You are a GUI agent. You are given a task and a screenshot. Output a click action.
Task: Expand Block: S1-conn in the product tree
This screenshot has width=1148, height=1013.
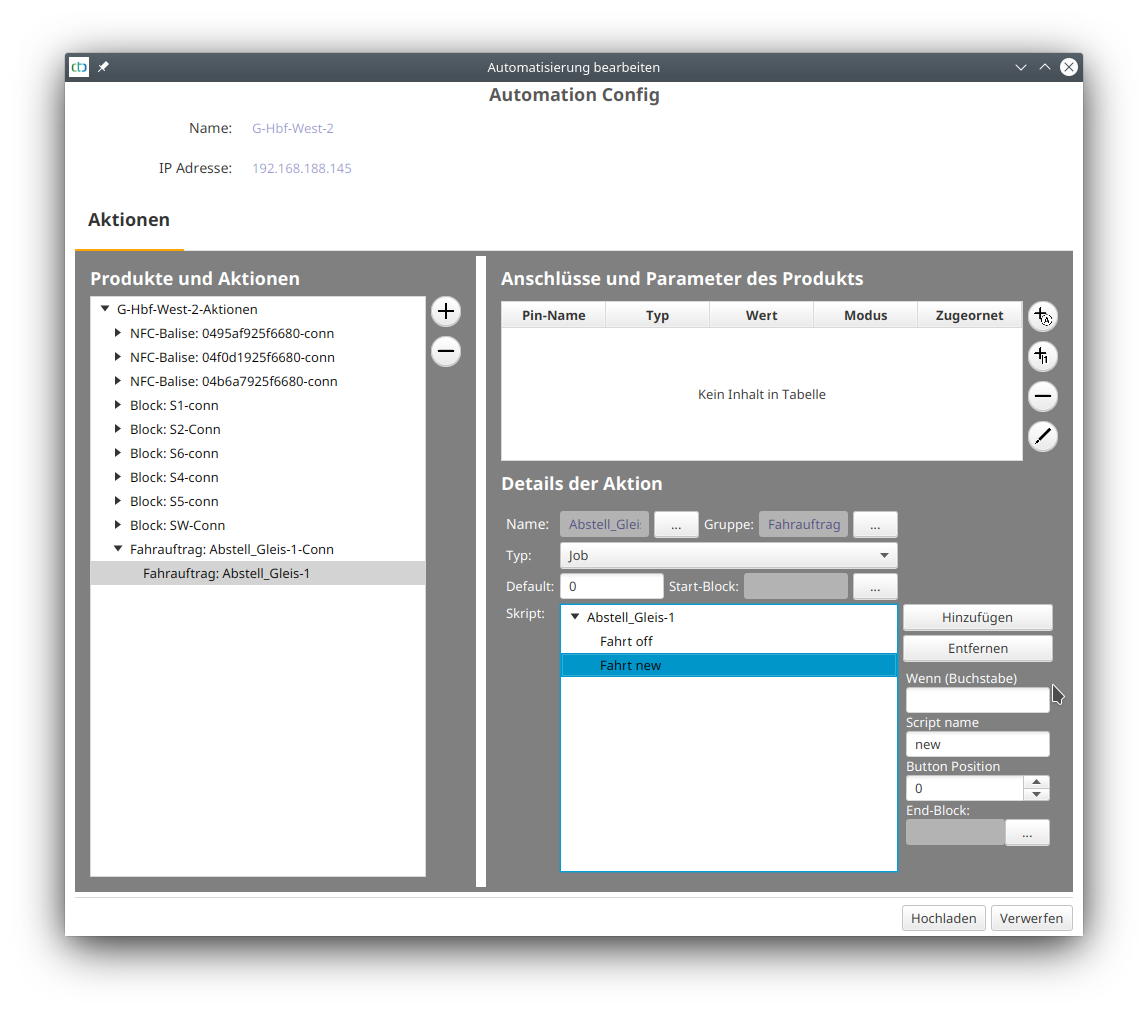[117, 405]
